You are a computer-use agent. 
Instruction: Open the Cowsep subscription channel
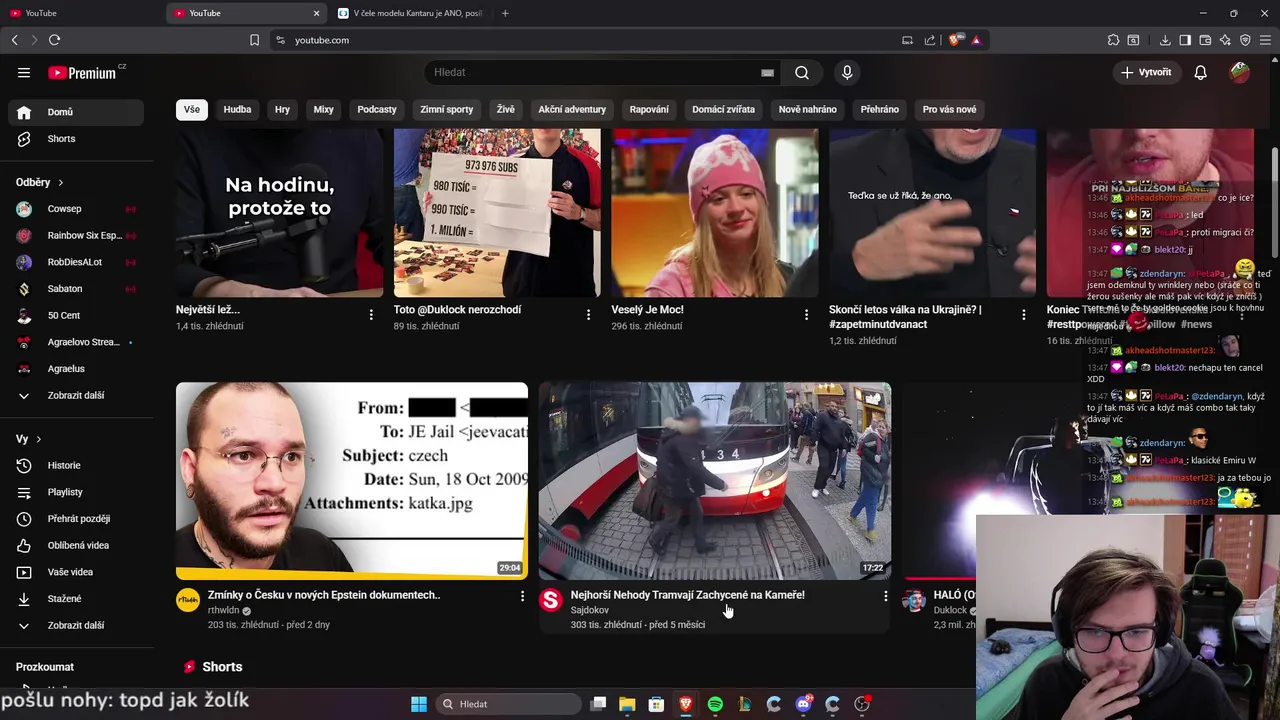click(75, 209)
